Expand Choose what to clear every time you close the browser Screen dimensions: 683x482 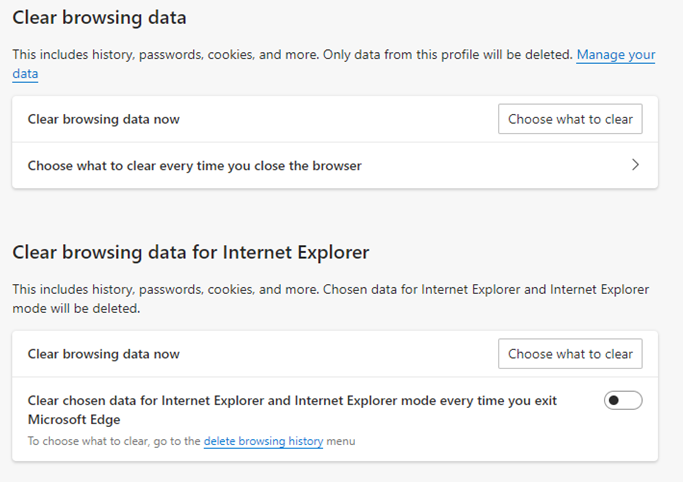tap(335, 165)
